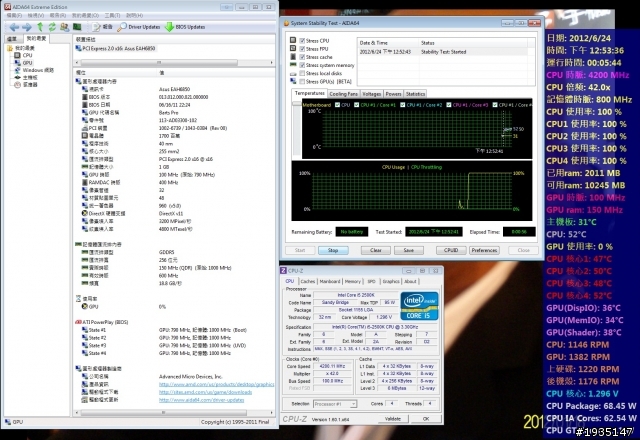Uncheck the Stress cache checkbox
Image resolution: width=640 pixels, height=440 pixels.
tap(302, 57)
